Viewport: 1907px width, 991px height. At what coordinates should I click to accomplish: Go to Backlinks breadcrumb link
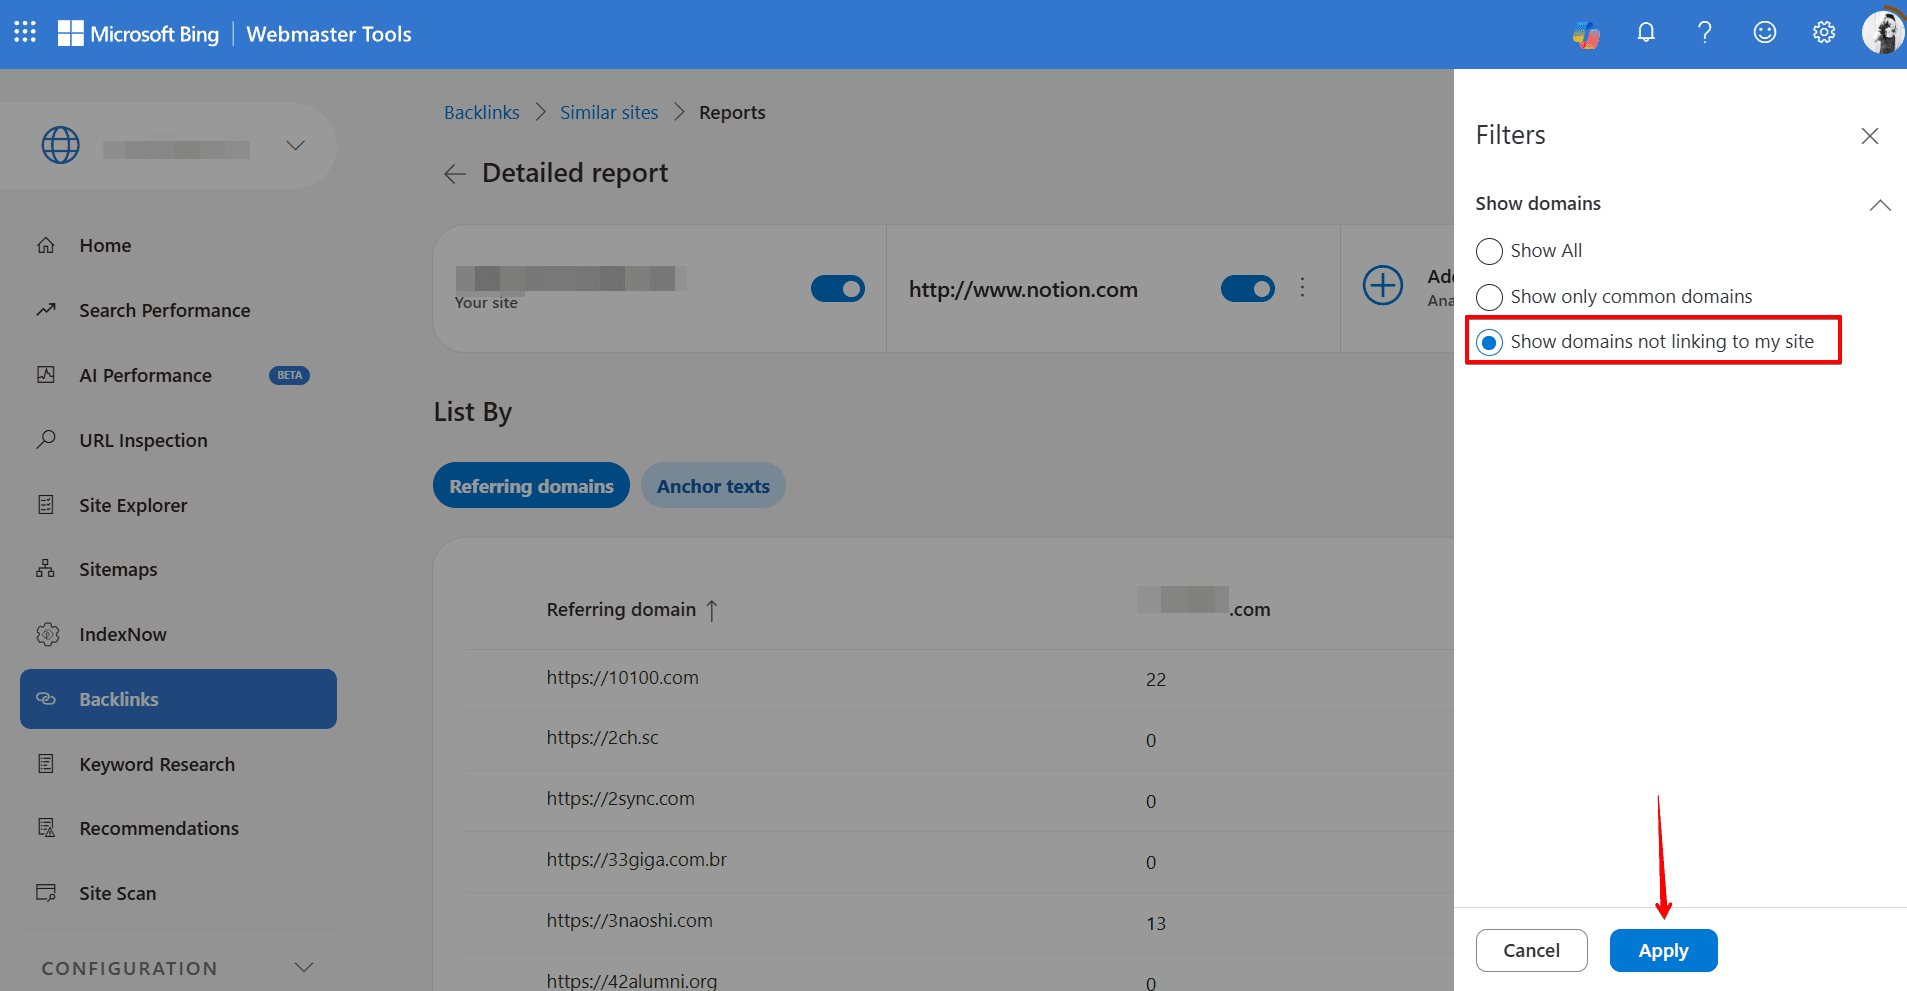point(482,113)
